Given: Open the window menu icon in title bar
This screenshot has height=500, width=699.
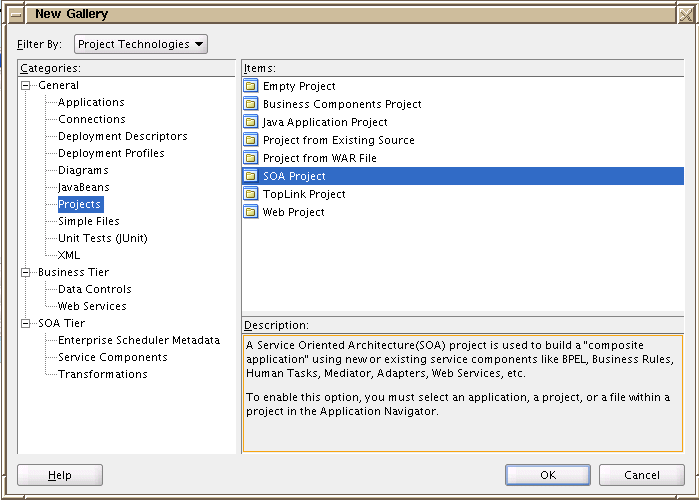Looking at the screenshot, I should pos(16,15).
